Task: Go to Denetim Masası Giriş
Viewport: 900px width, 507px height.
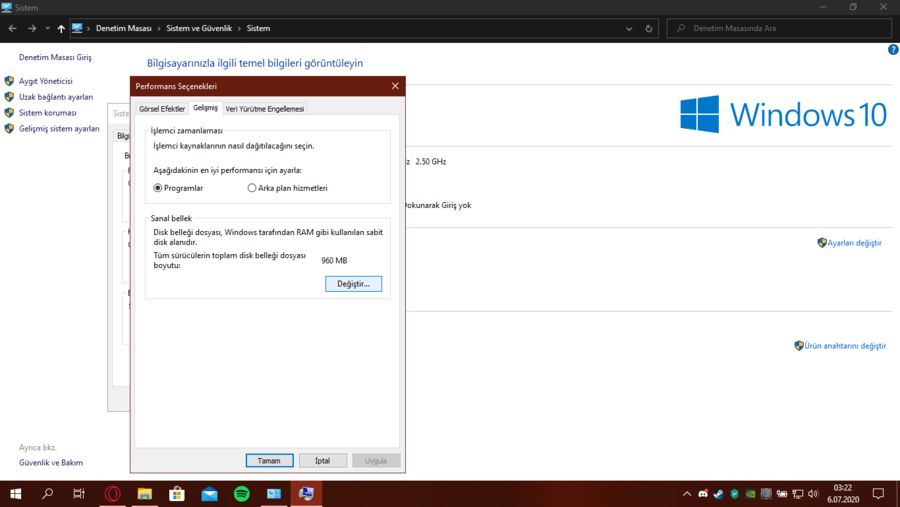Action: coord(55,57)
